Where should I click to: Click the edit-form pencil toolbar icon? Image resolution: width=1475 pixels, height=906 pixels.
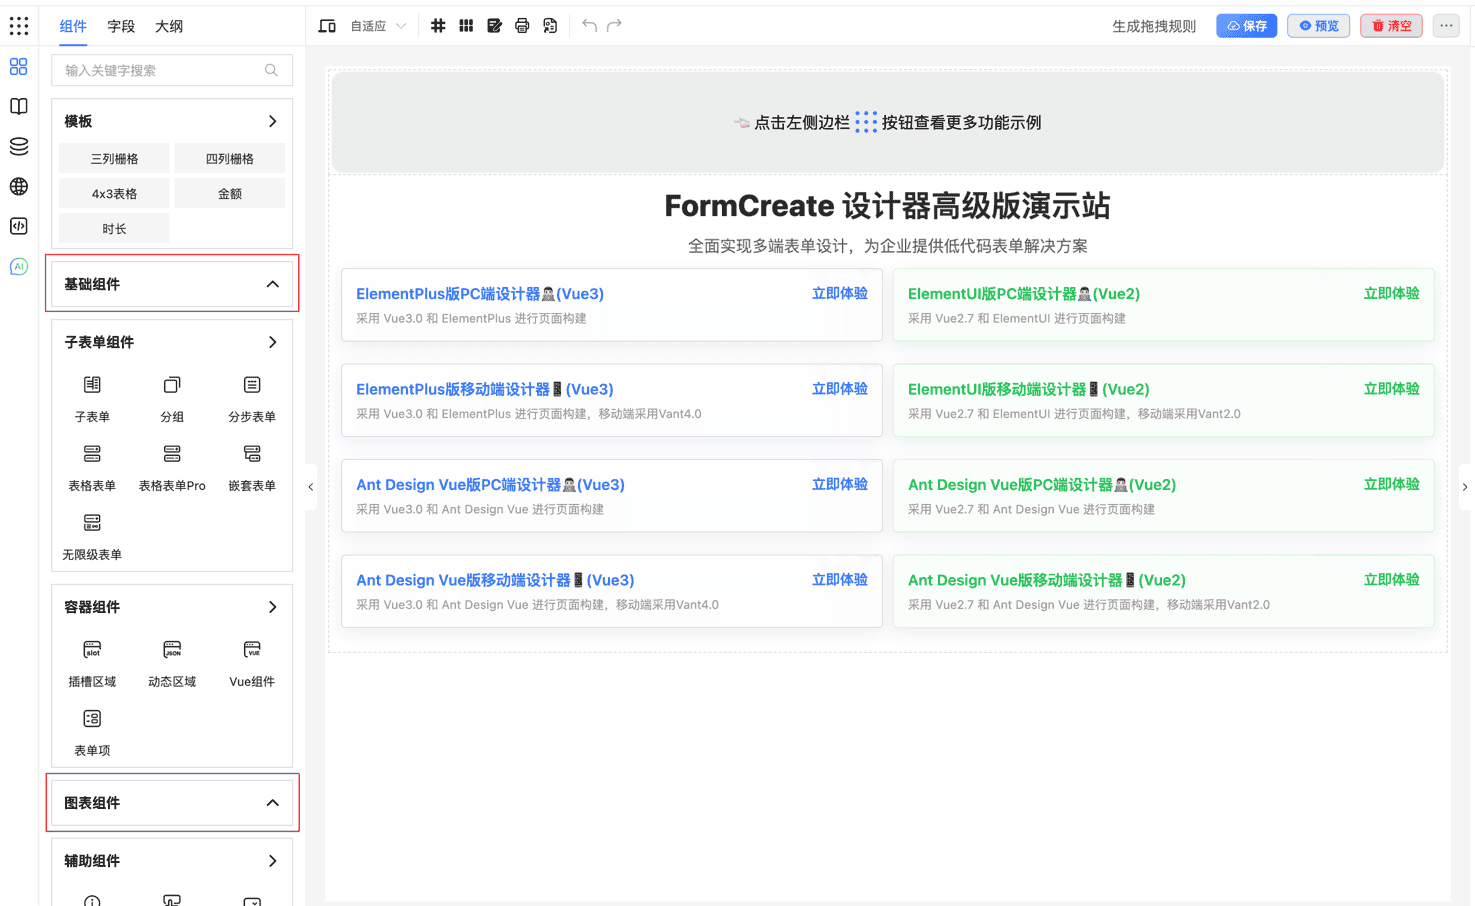(494, 26)
